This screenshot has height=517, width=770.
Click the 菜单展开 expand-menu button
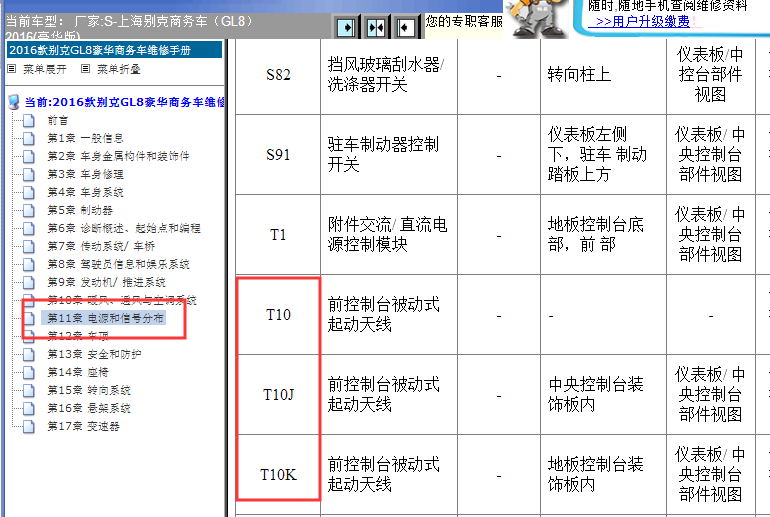point(44,69)
